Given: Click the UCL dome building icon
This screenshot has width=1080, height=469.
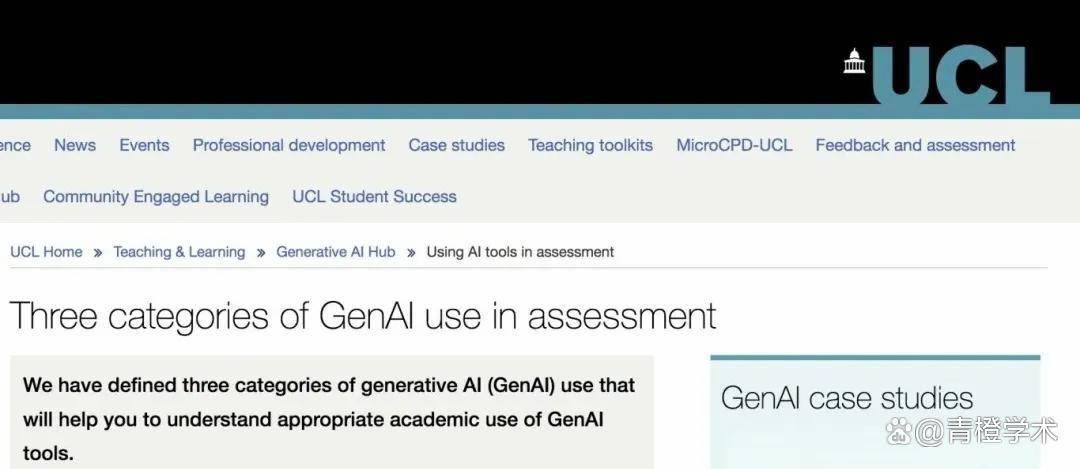Looking at the screenshot, I should (x=854, y=61).
